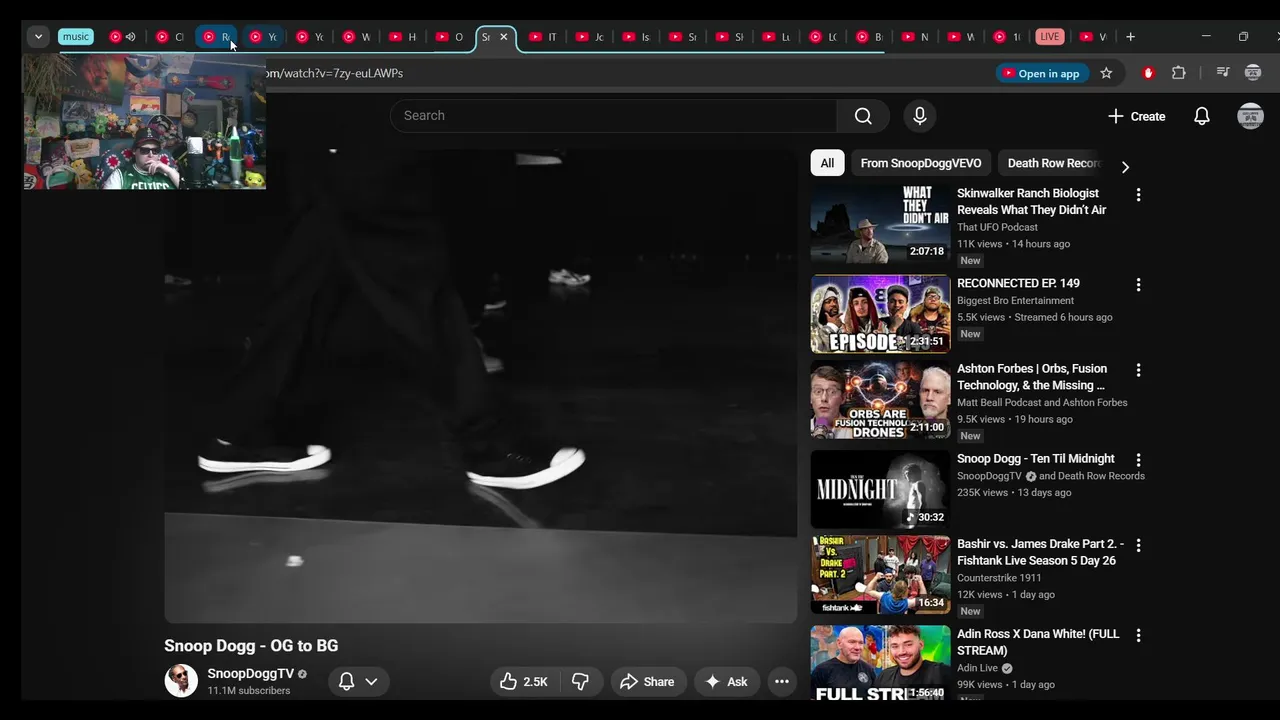The height and width of the screenshot is (720, 1280).
Task: Click the video player area
Action: click(x=481, y=386)
